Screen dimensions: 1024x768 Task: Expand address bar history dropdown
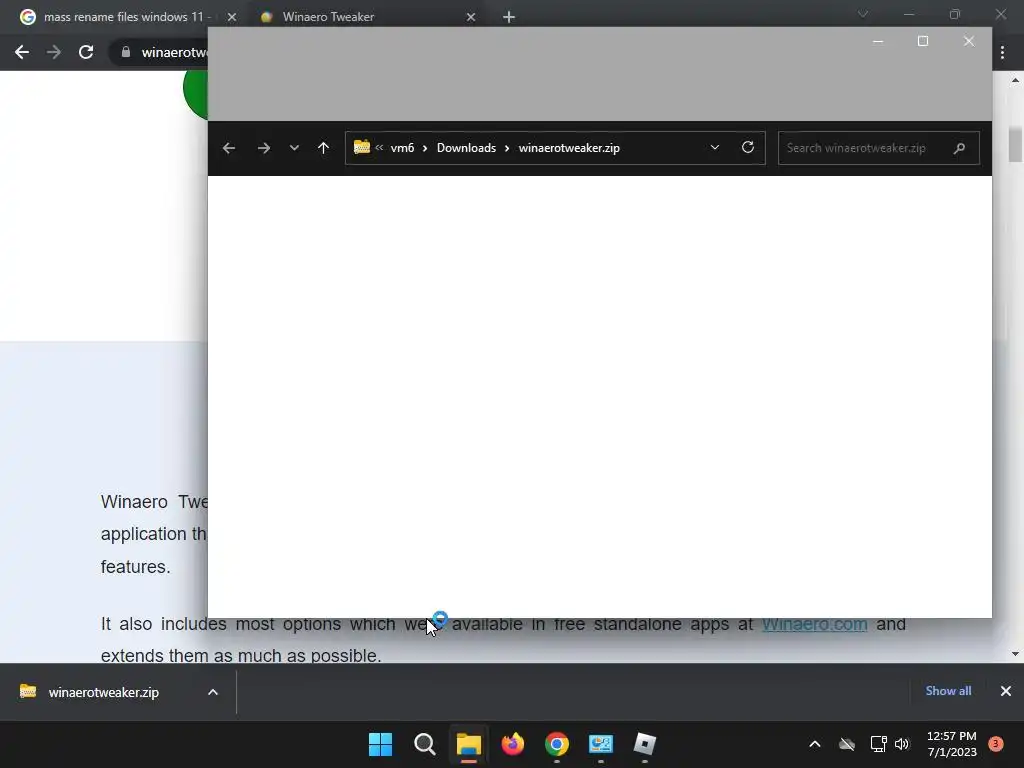click(714, 148)
